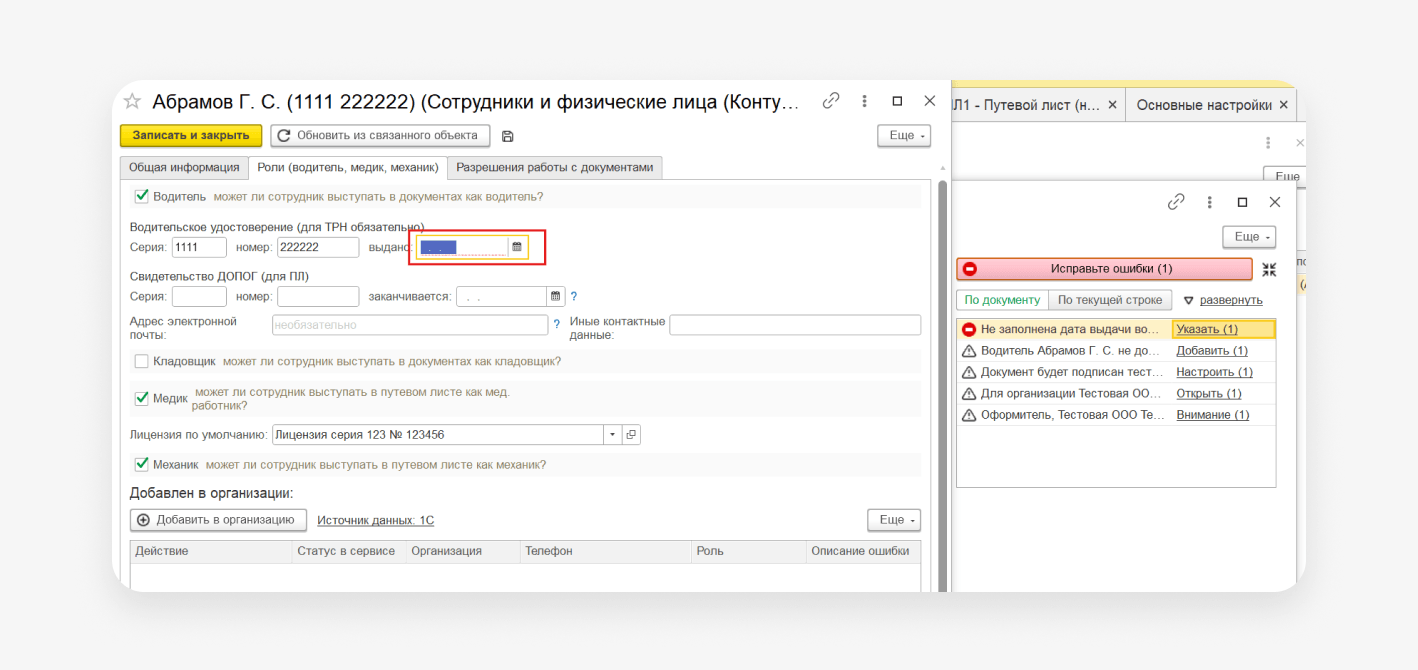Click ДОПОГ номер input field
Viewport: 1418px width, 670px height.
coord(318,297)
